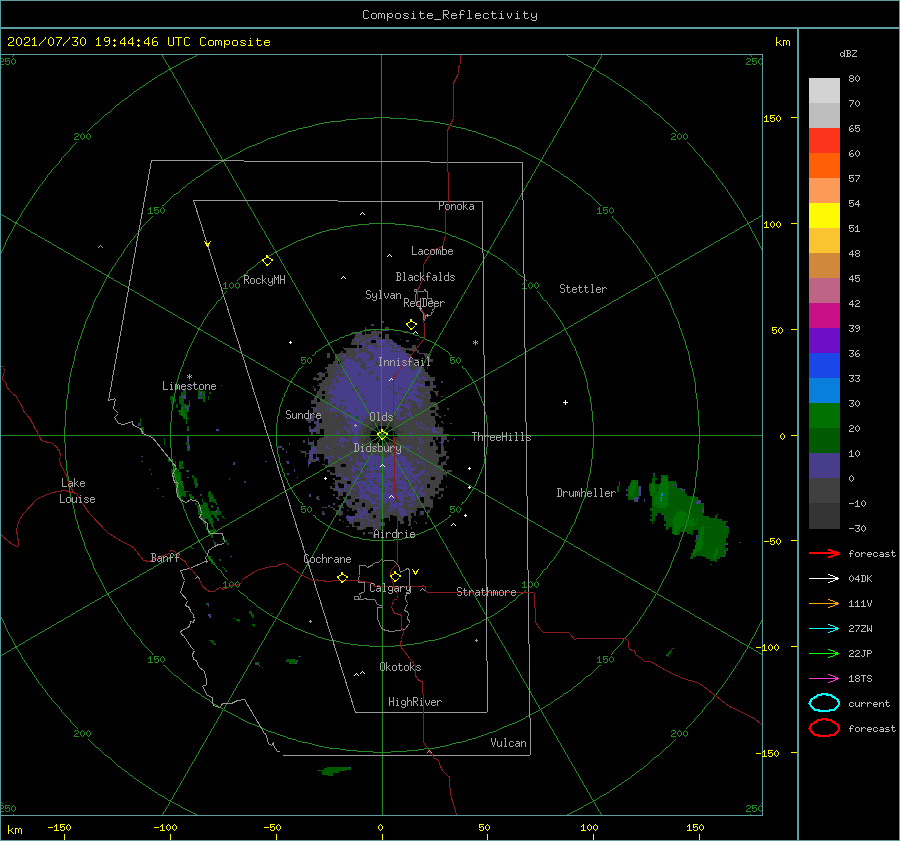The image size is (900, 841).
Task: Select the Strathmore town label
Action: click(x=486, y=592)
